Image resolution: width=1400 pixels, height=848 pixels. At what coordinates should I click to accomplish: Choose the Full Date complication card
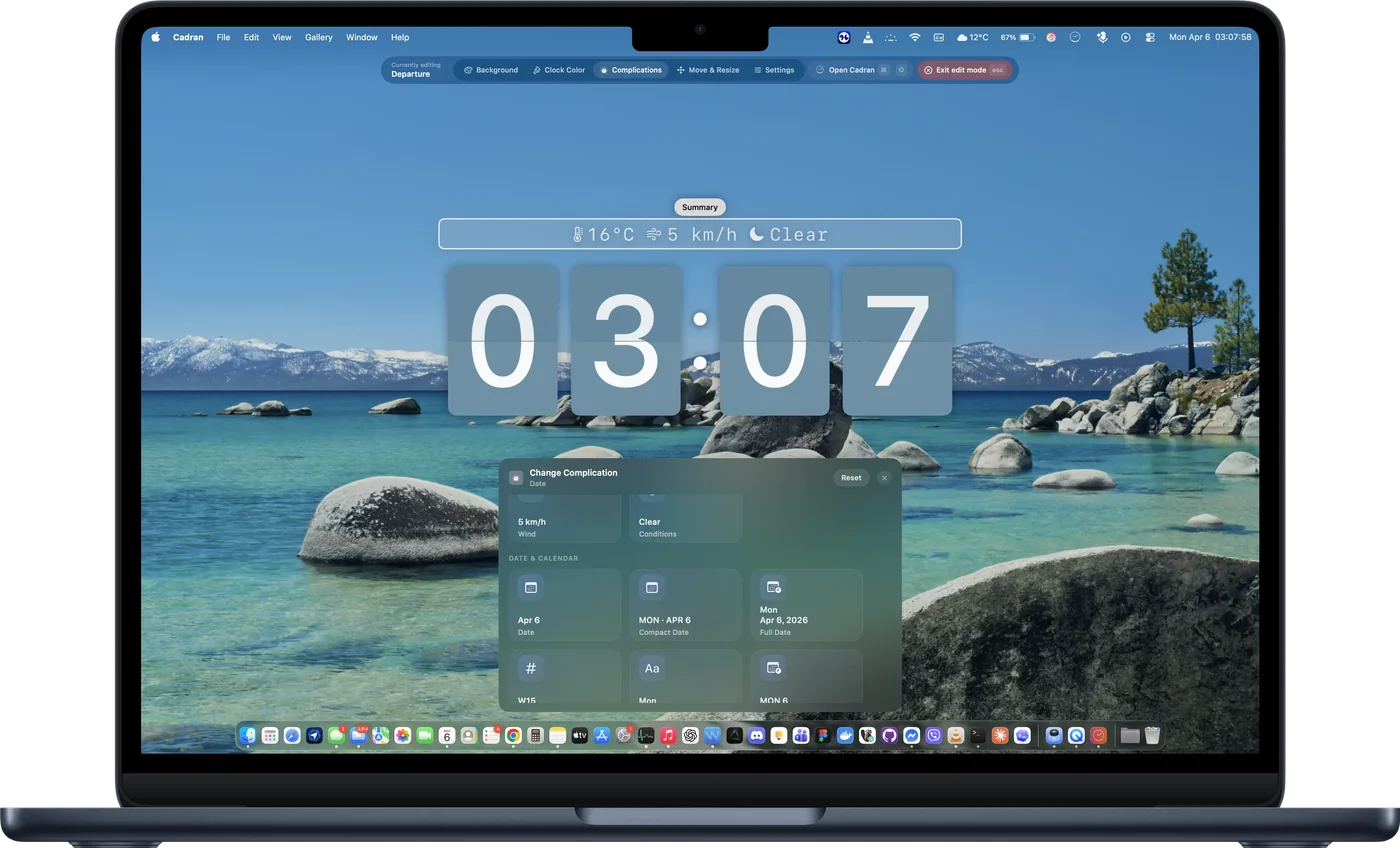(x=806, y=605)
